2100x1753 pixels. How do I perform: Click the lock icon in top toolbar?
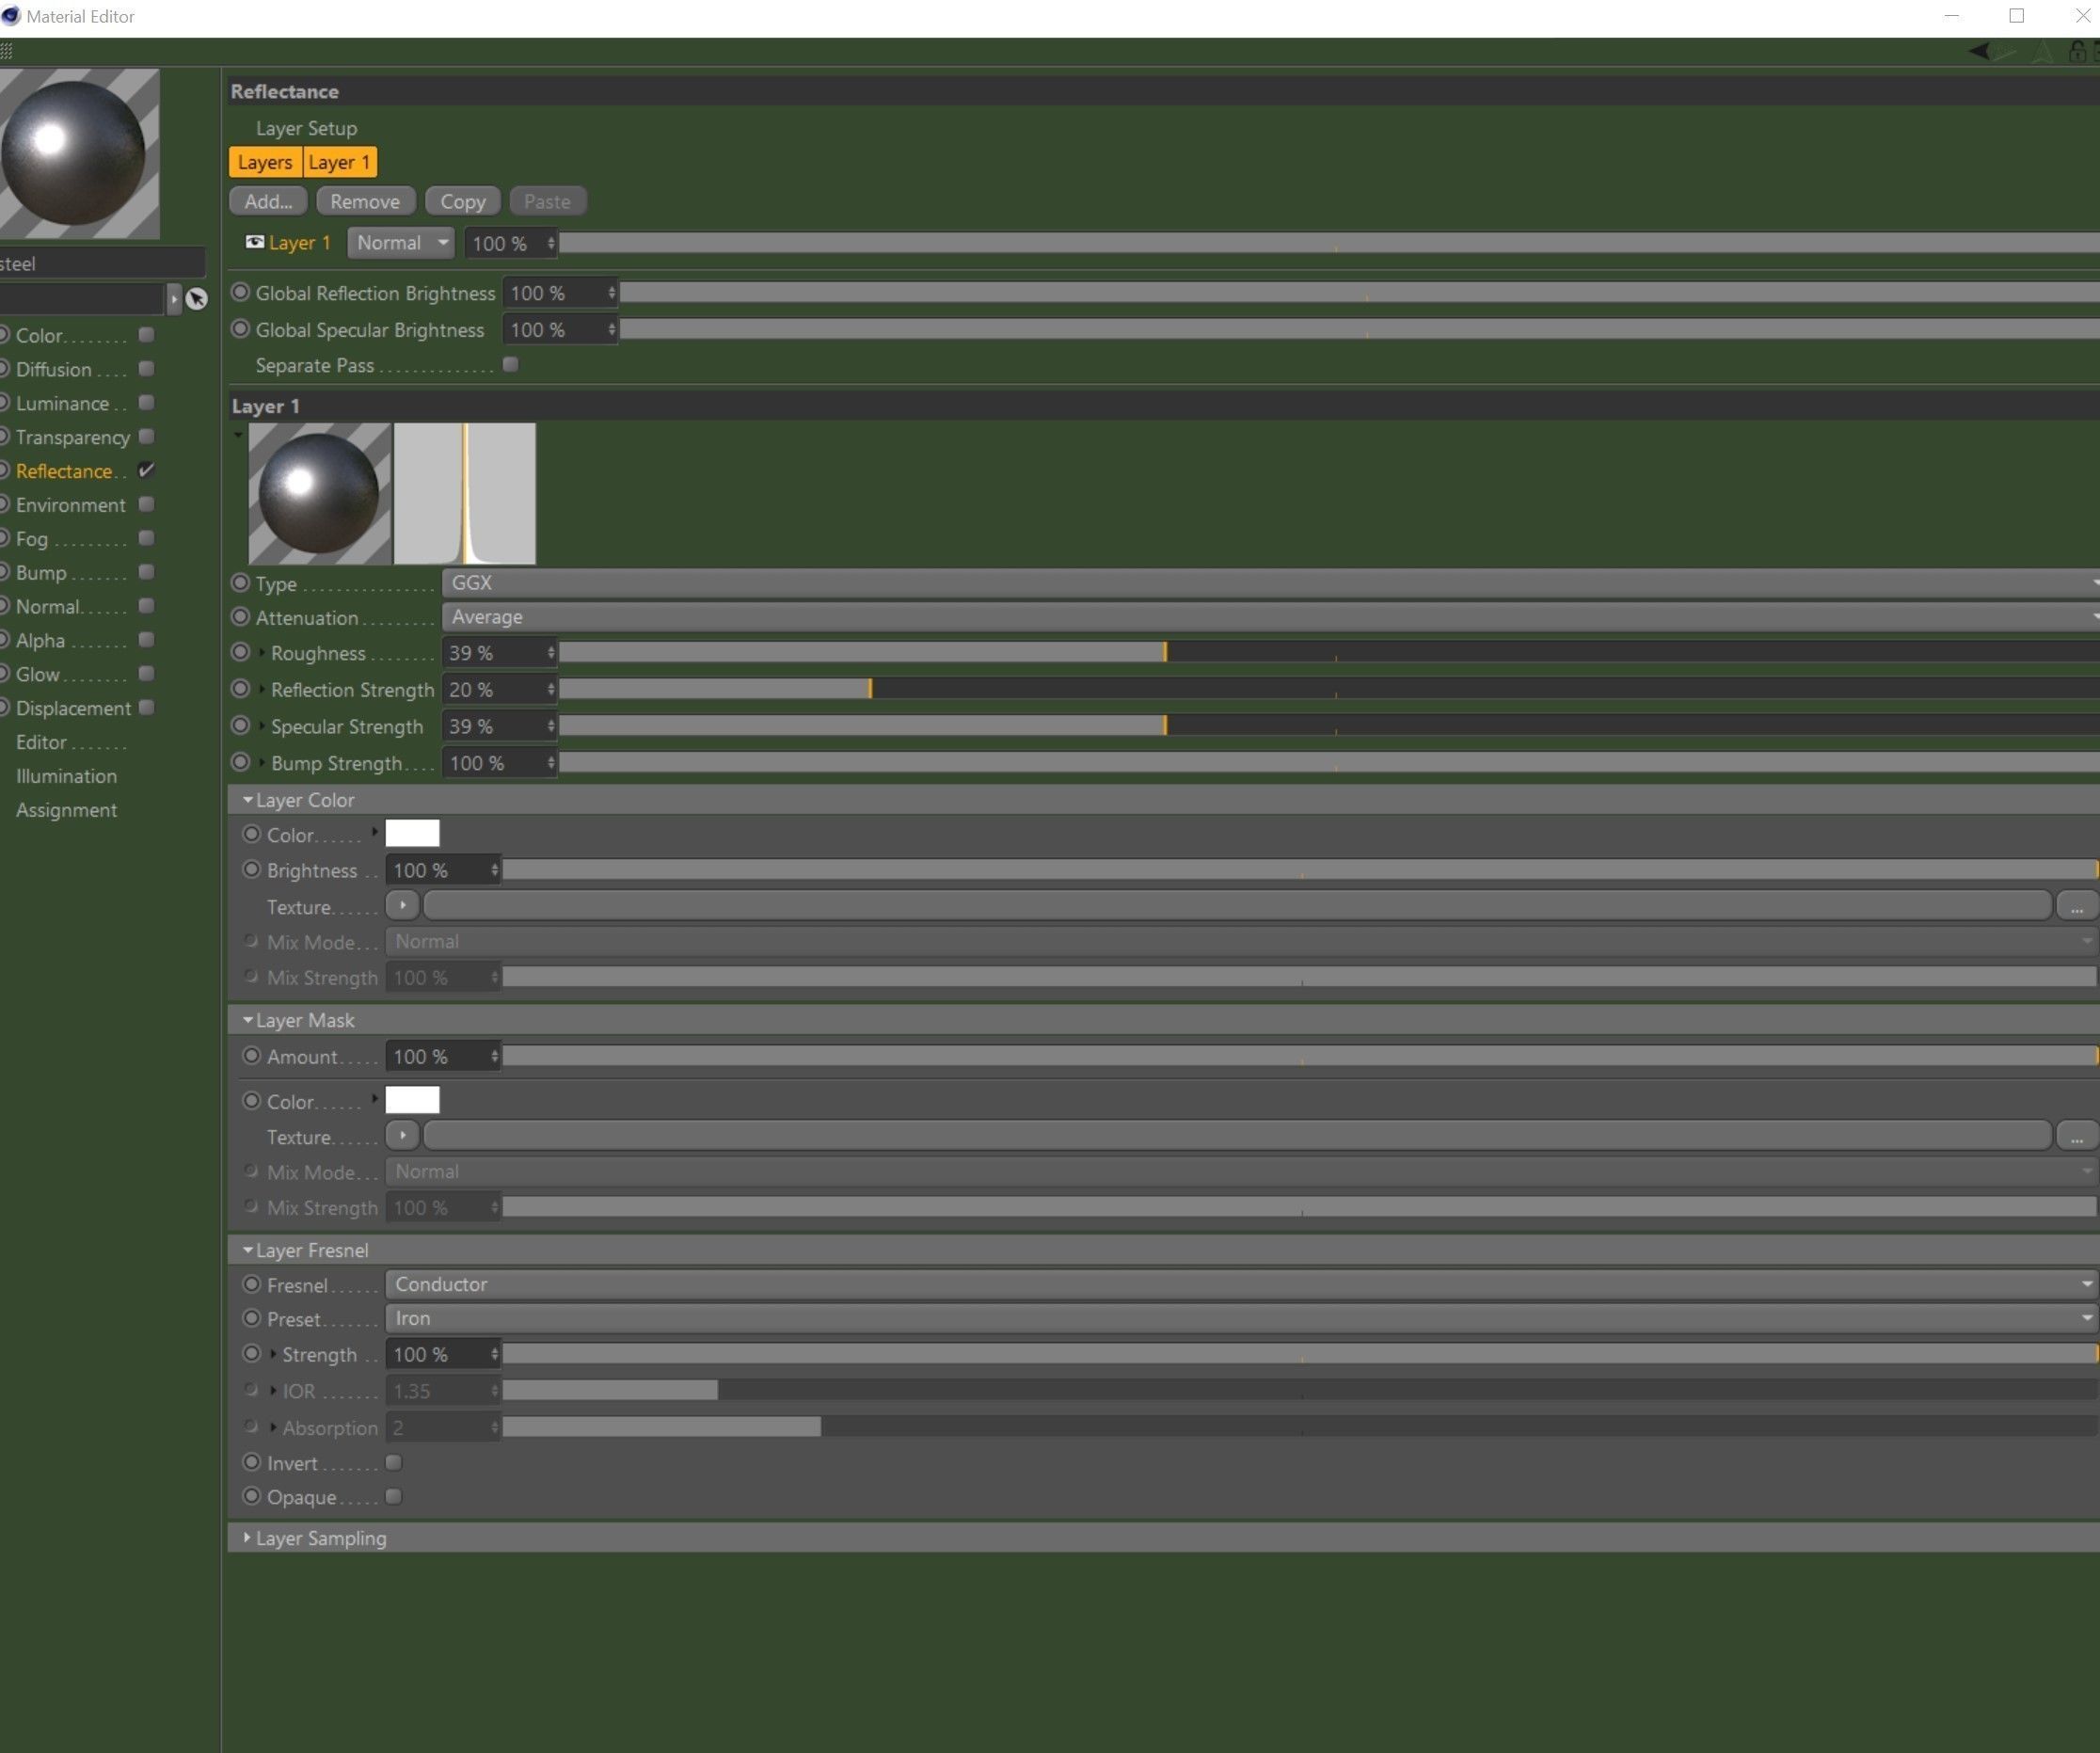pyautogui.click(x=2077, y=51)
